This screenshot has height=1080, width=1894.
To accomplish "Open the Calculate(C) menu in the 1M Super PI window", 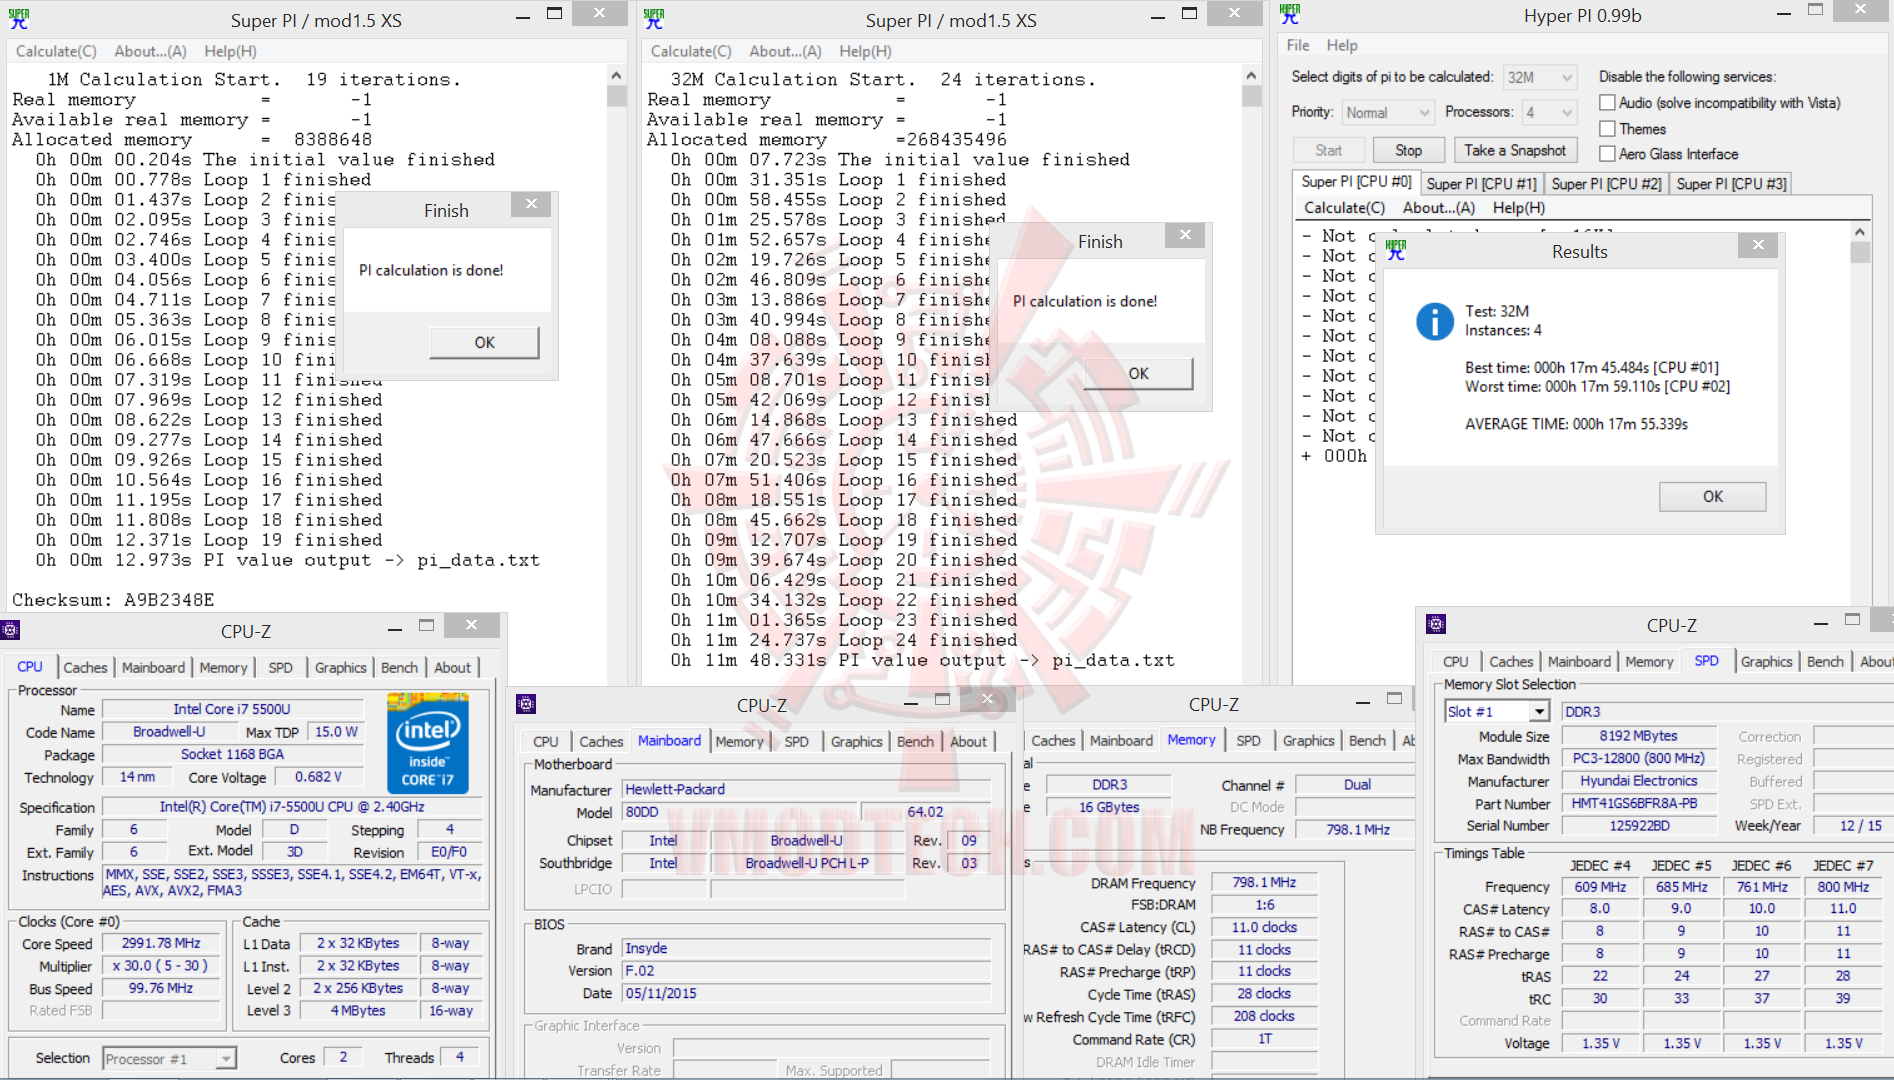I will [56, 51].
